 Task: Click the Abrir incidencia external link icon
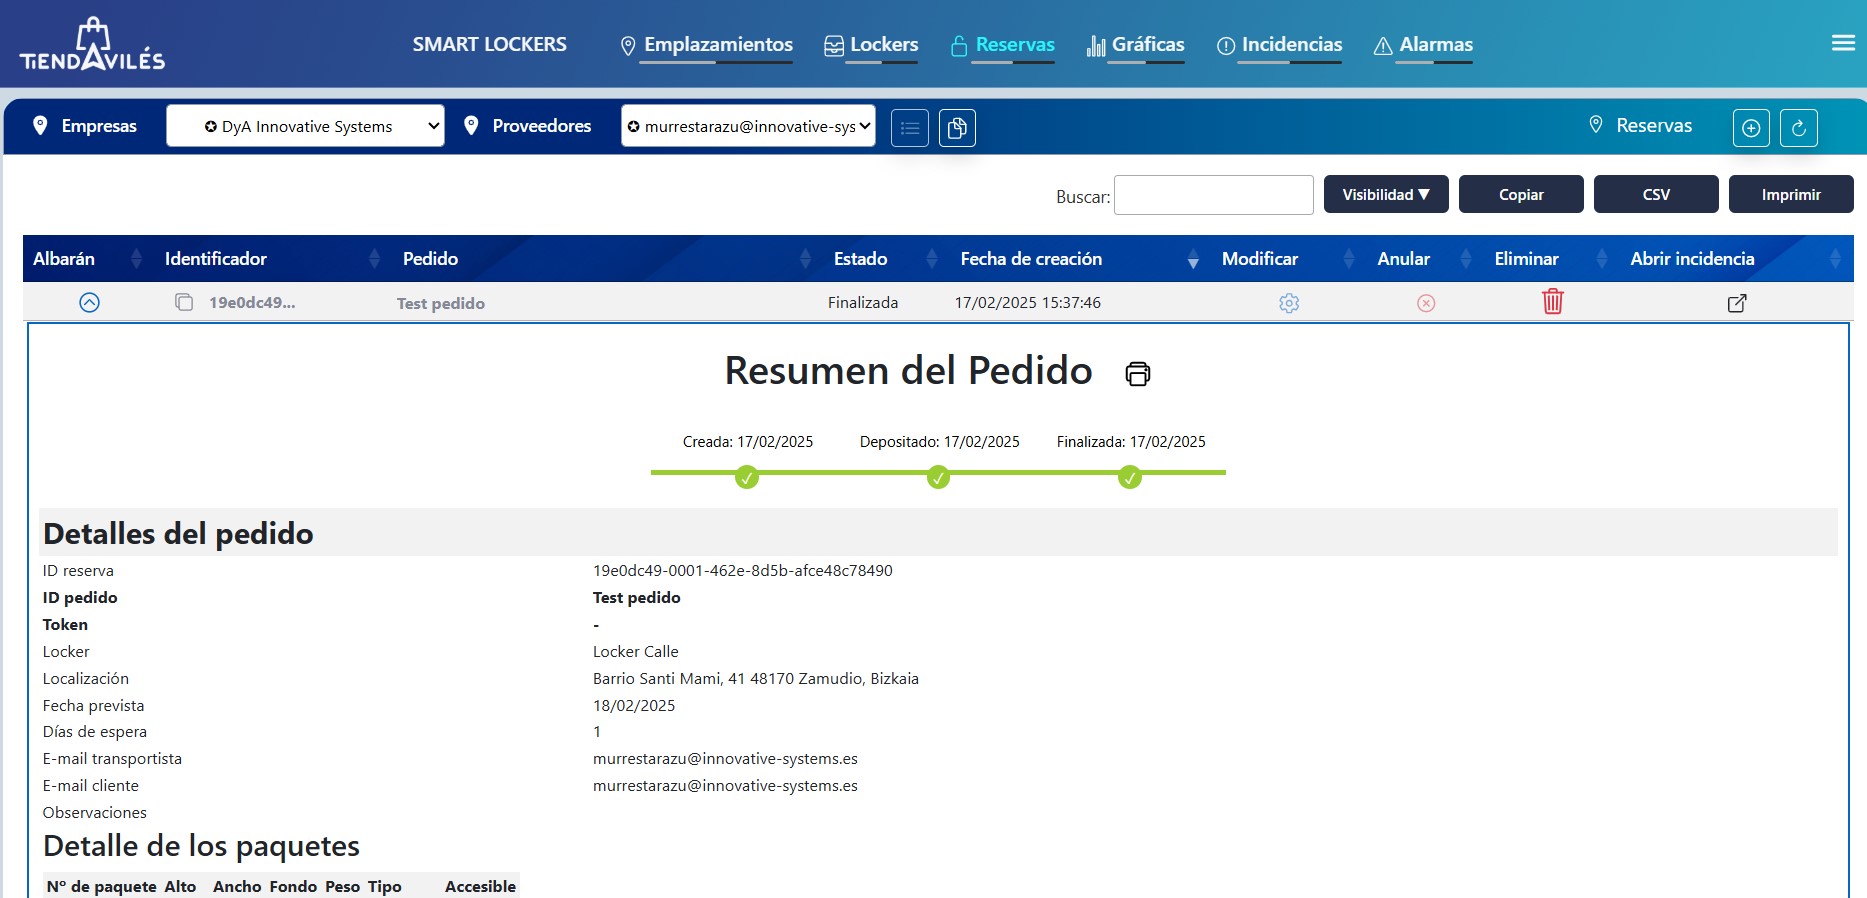click(1737, 303)
